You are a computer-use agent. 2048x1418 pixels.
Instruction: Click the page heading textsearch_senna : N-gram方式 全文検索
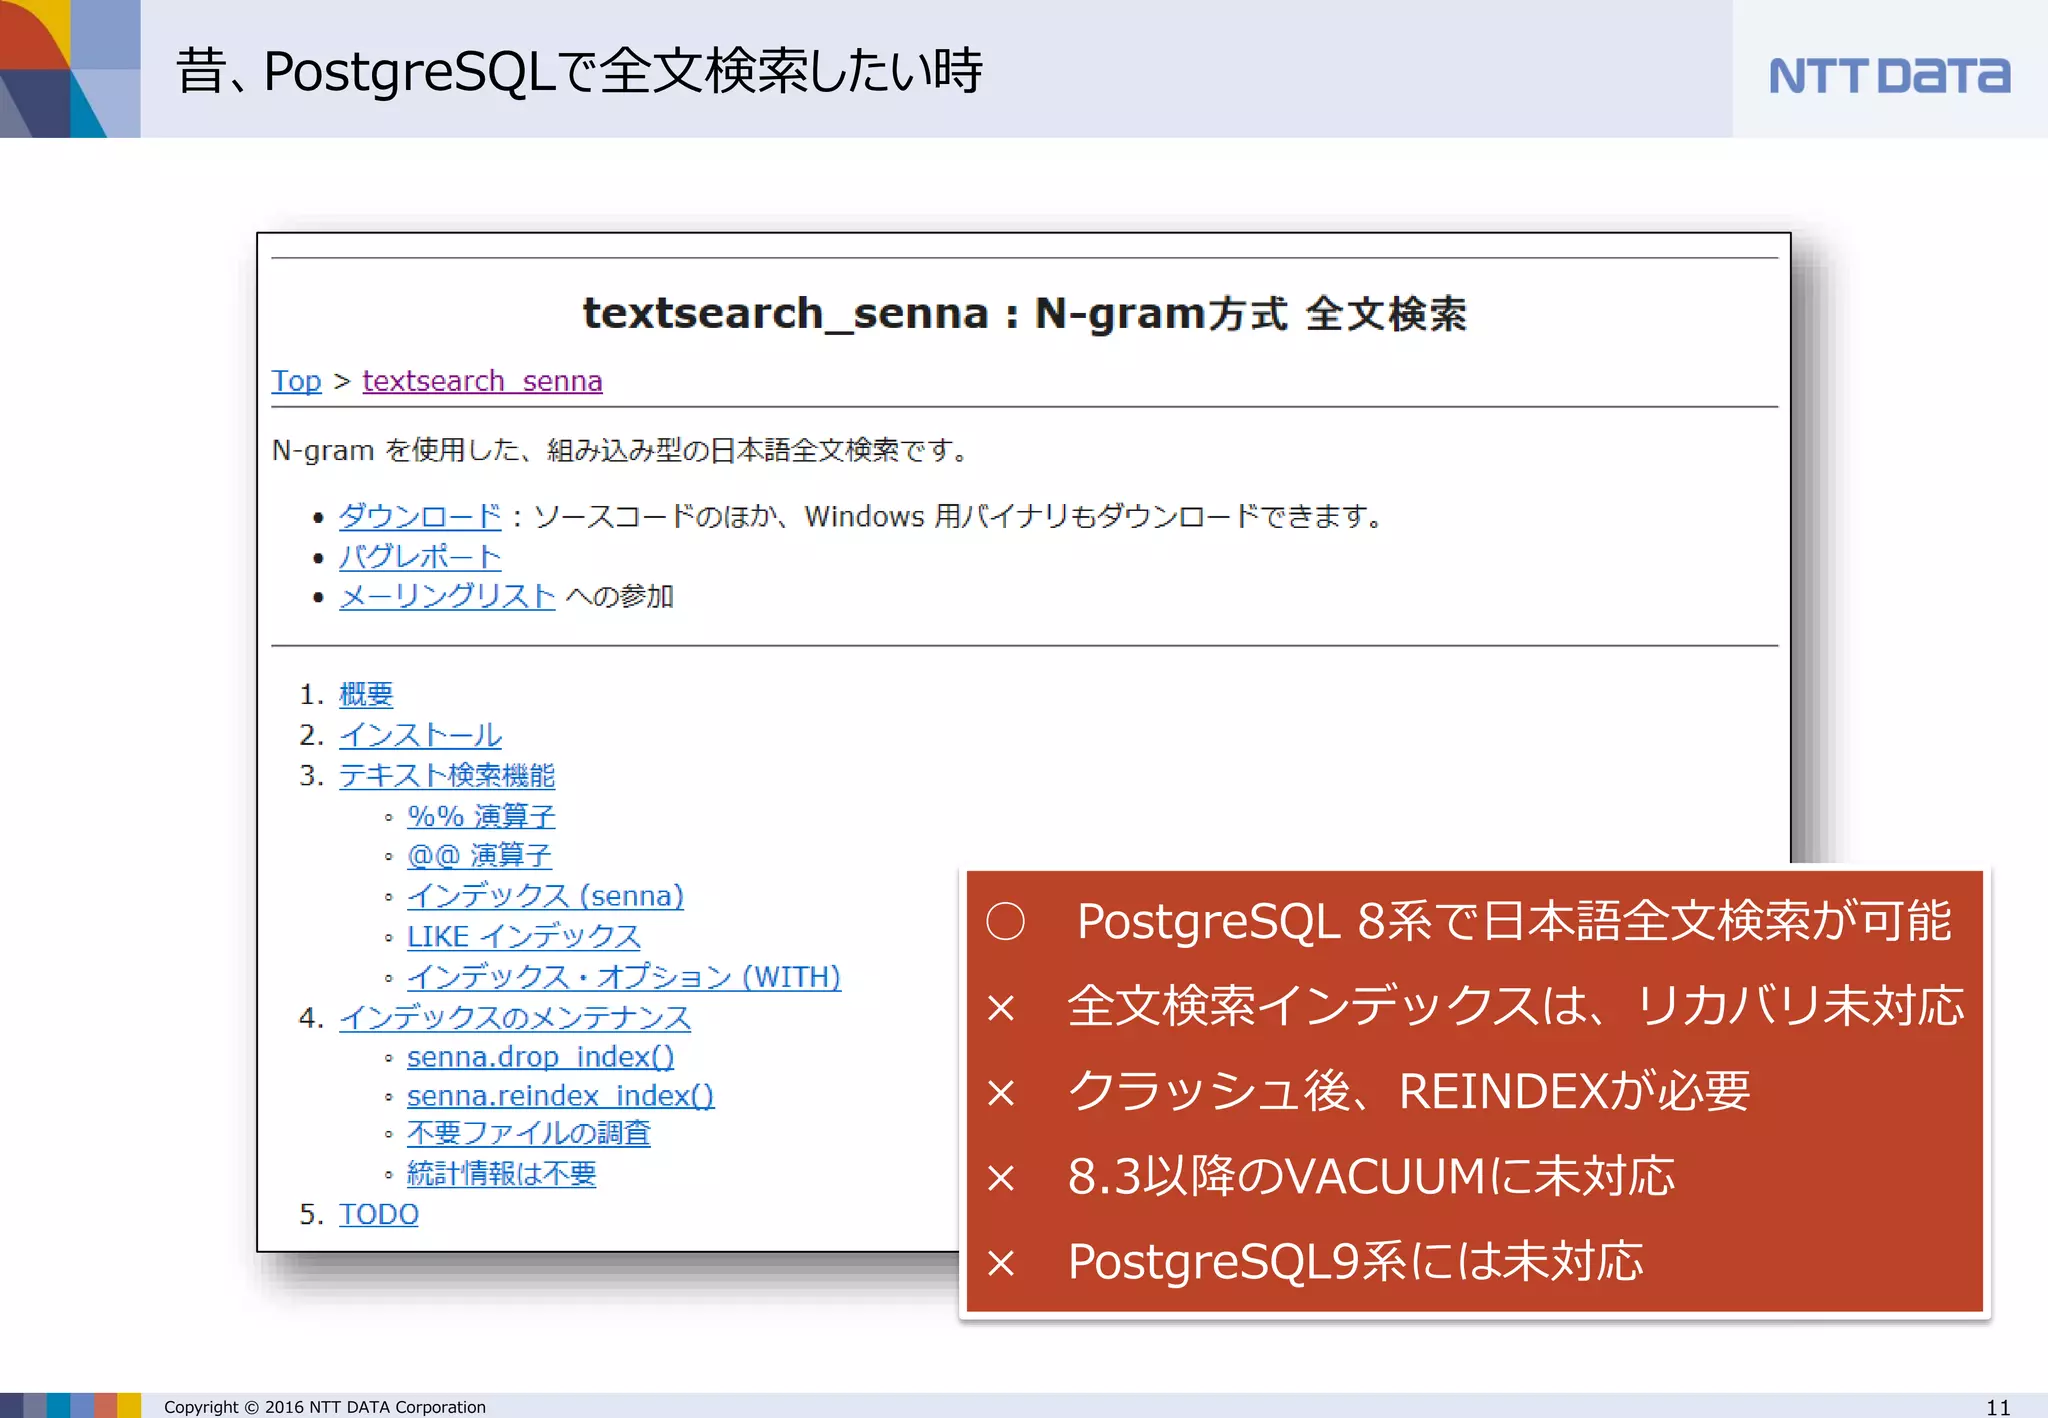click(x=1024, y=314)
